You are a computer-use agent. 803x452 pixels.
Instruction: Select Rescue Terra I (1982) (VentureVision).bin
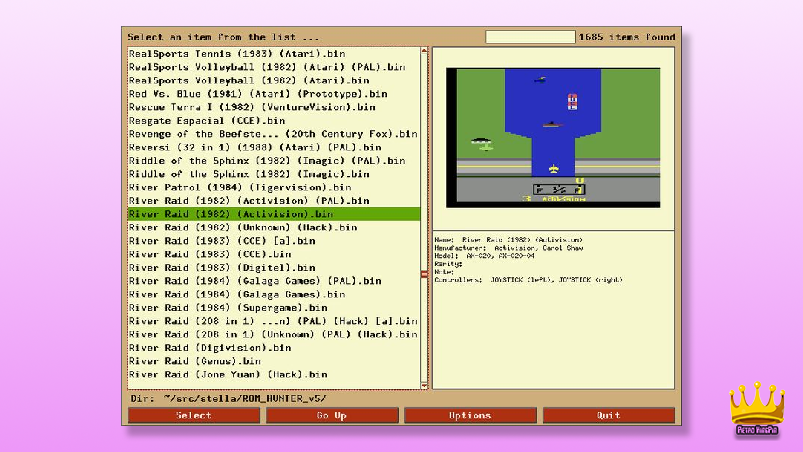coord(274,107)
